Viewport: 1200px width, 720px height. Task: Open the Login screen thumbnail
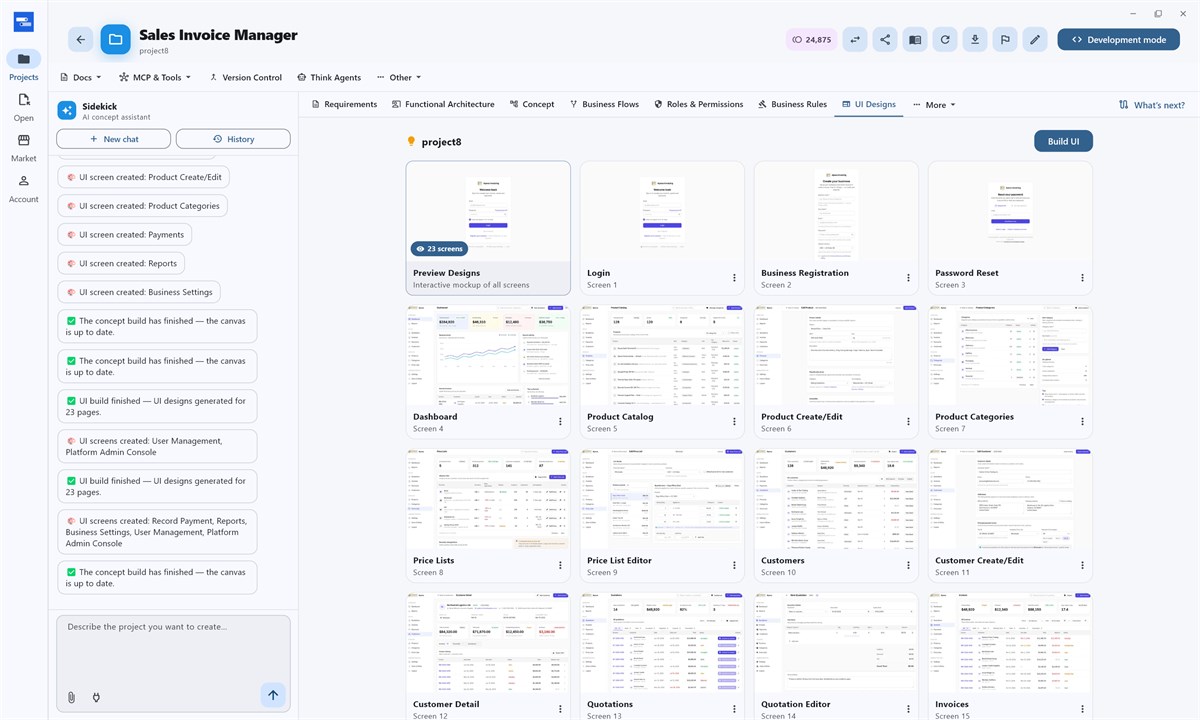tap(662, 212)
